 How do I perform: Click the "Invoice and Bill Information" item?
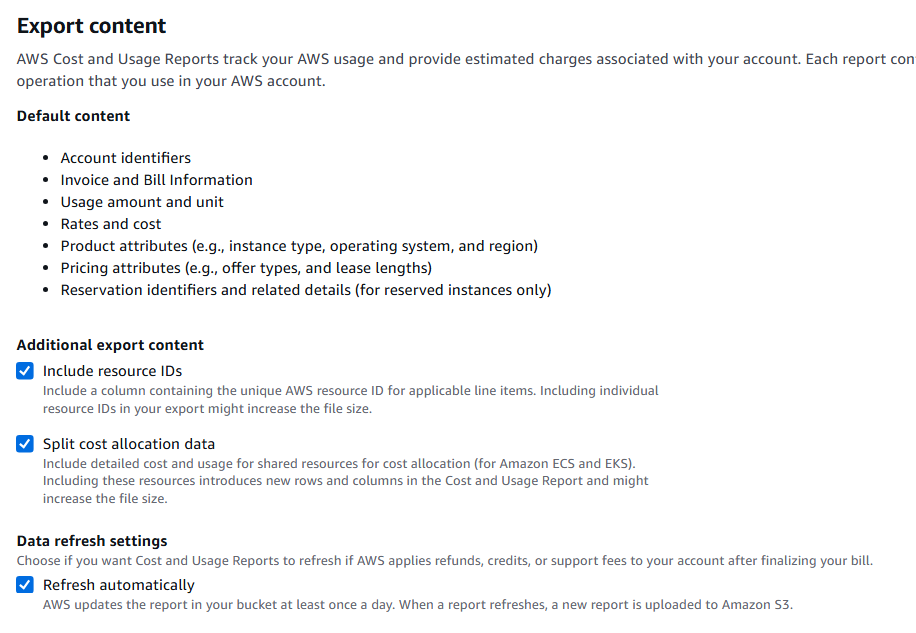point(156,180)
